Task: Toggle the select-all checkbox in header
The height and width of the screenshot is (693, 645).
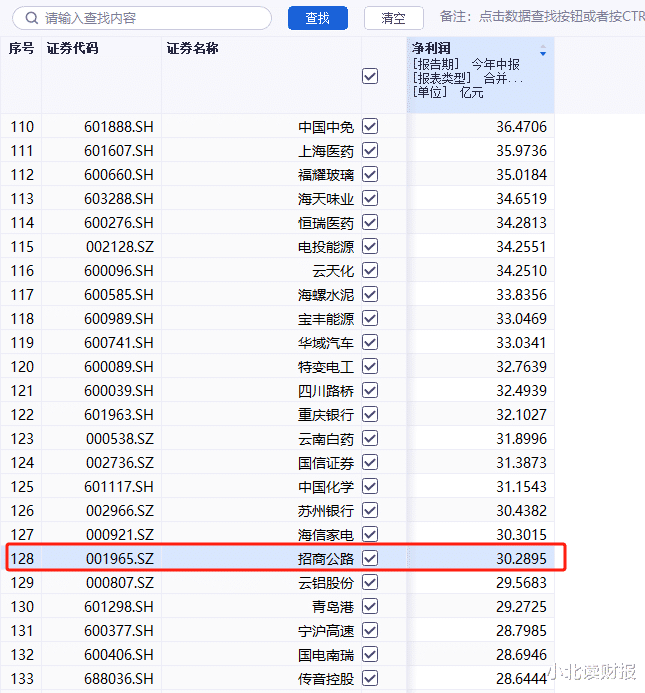Action: pyautogui.click(x=370, y=76)
